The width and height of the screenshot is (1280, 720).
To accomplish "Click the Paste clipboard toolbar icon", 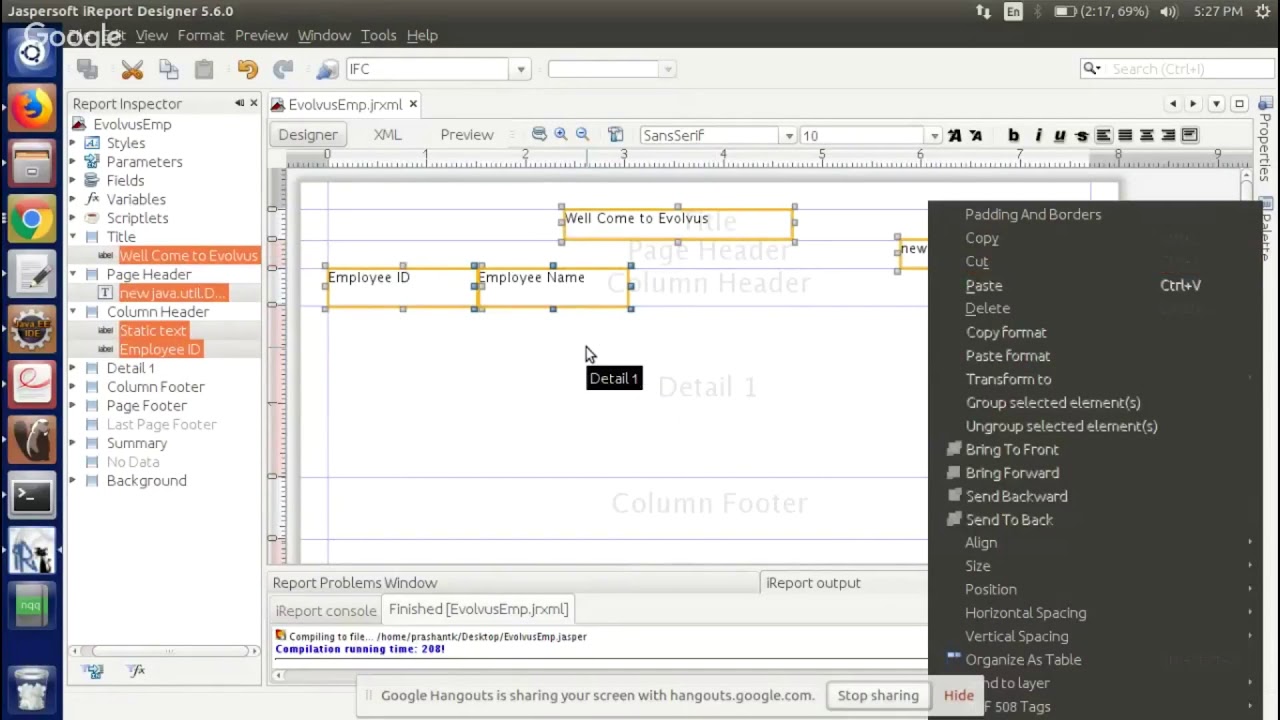I will [x=204, y=69].
